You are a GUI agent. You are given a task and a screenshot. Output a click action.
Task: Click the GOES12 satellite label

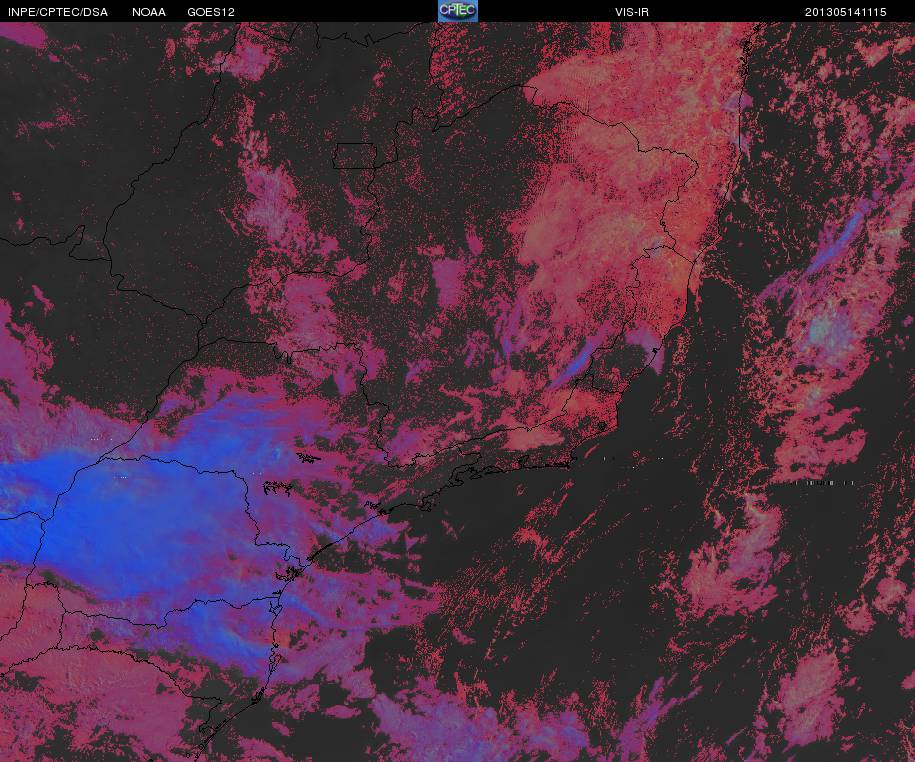[x=211, y=12]
